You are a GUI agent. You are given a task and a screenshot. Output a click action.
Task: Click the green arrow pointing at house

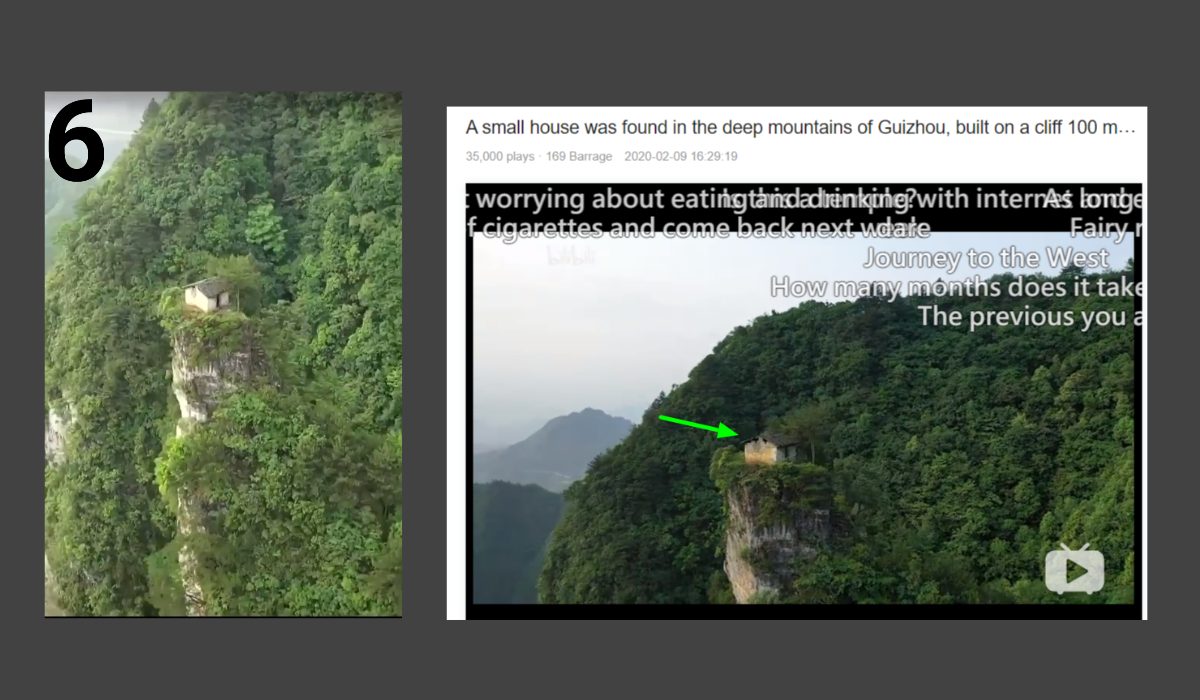click(x=698, y=426)
